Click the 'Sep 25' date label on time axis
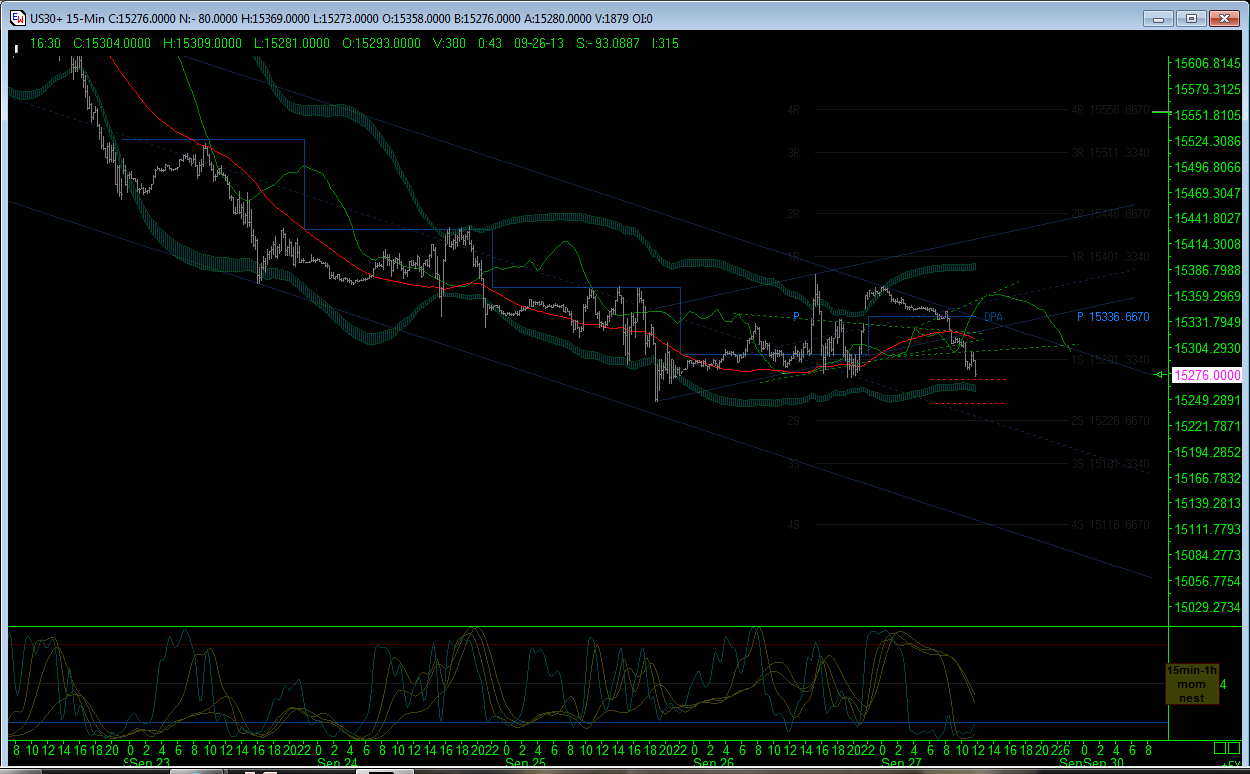This screenshot has height=774, width=1250. point(525,763)
